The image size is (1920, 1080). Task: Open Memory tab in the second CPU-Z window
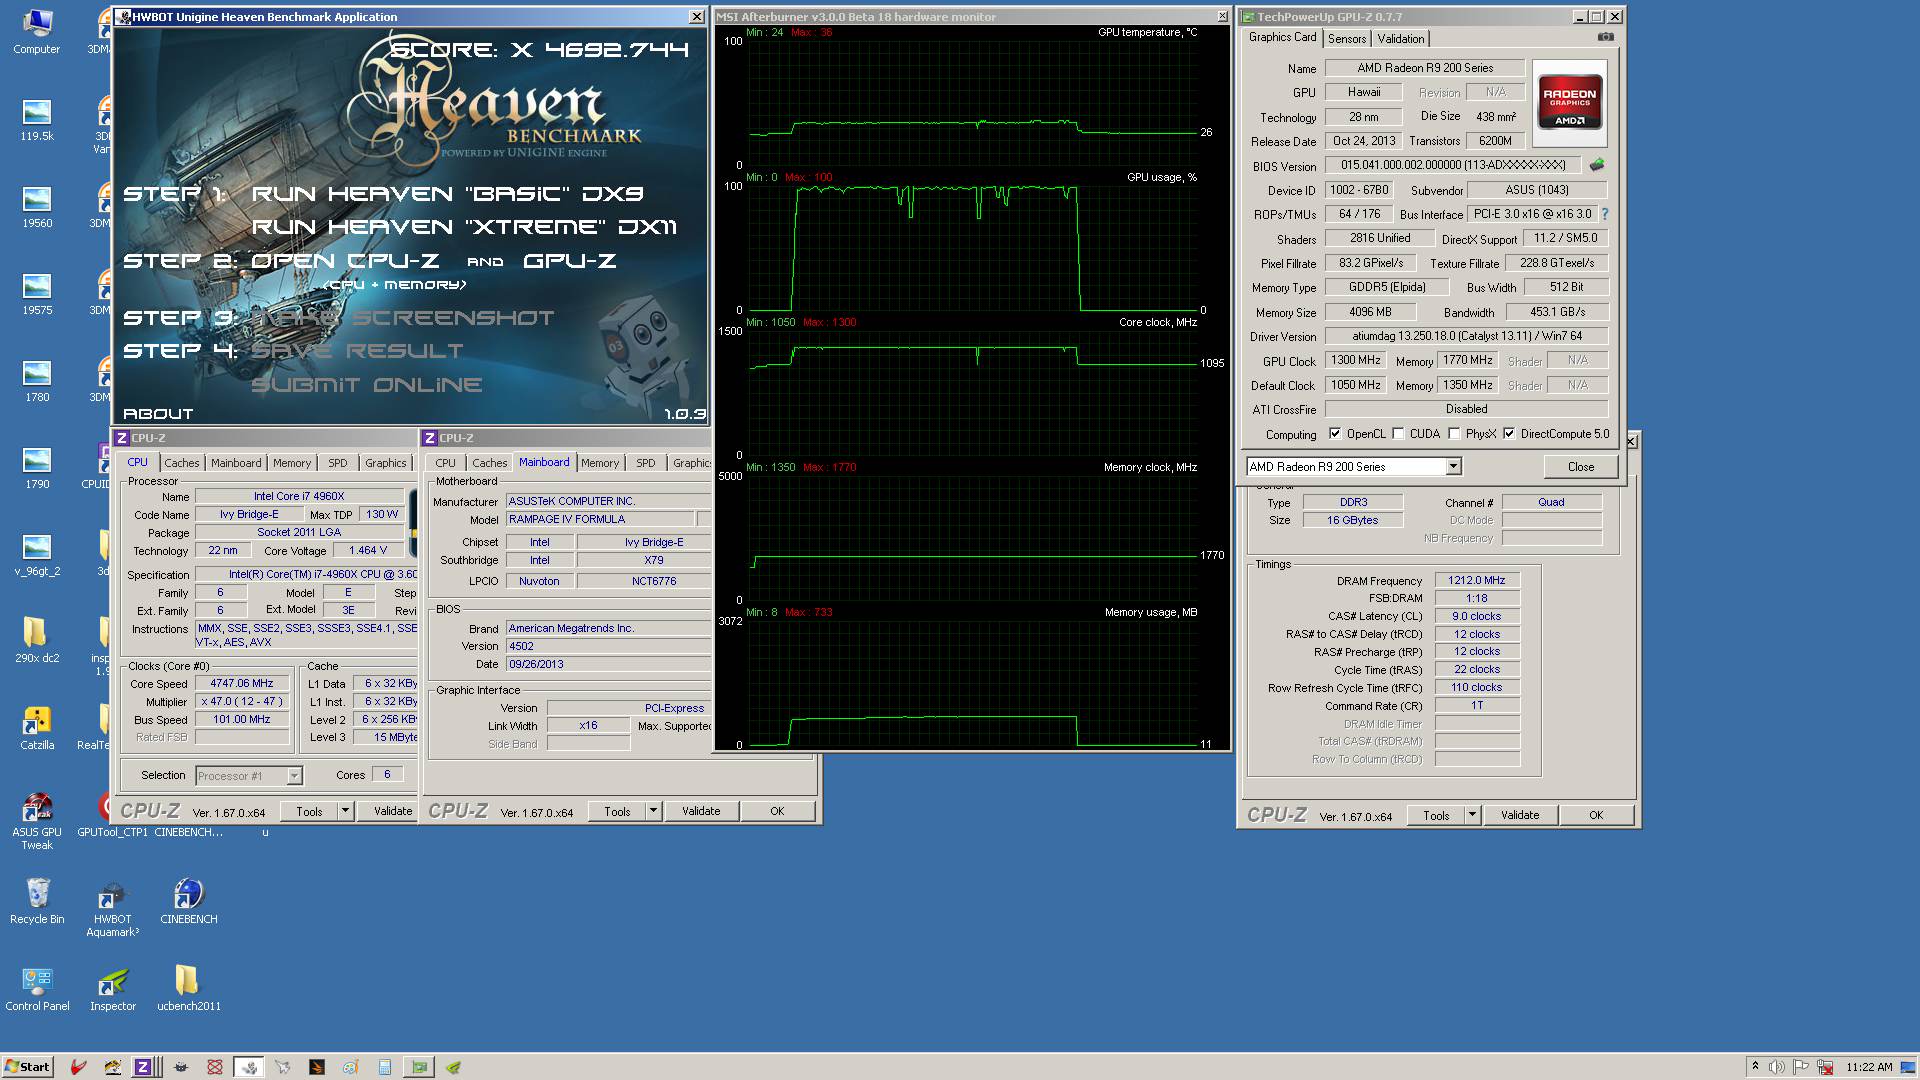(600, 463)
